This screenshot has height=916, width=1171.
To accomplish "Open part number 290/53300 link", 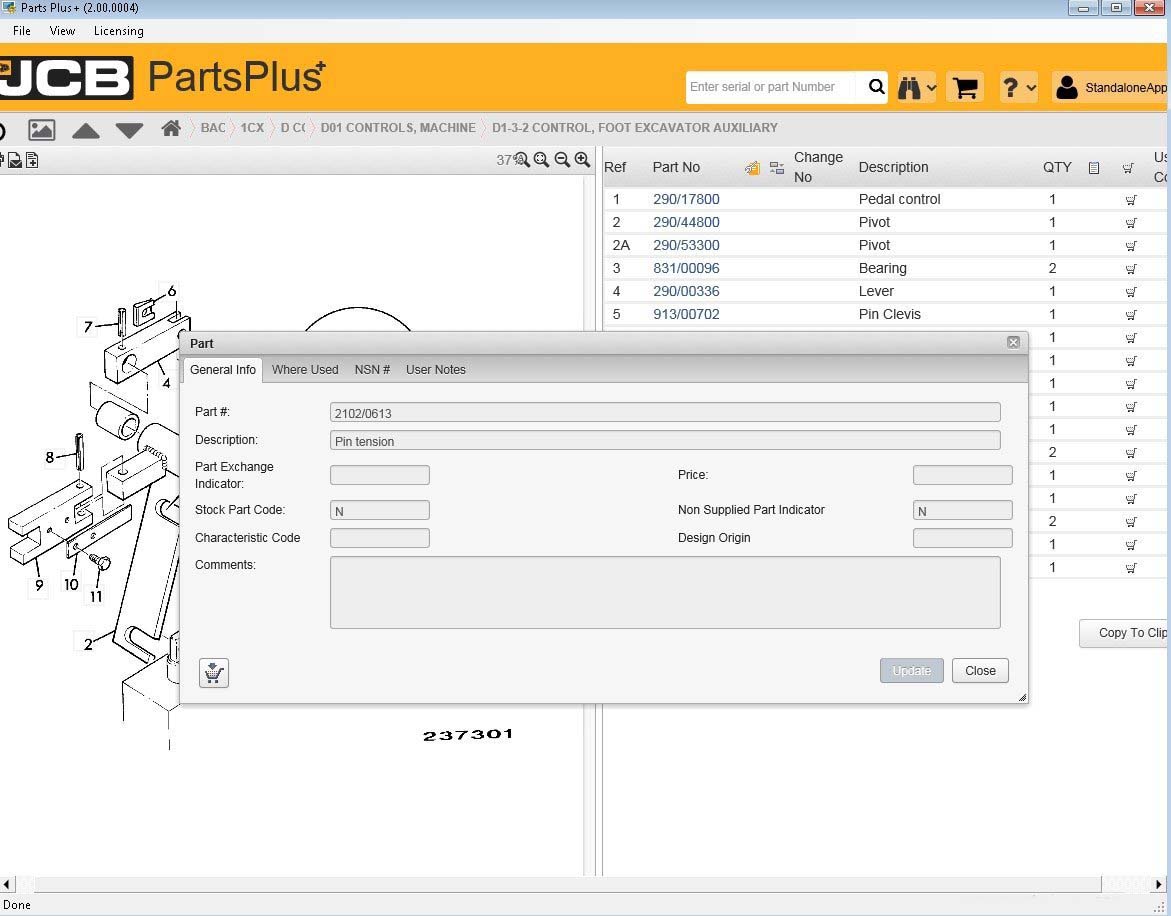I will [x=686, y=246].
